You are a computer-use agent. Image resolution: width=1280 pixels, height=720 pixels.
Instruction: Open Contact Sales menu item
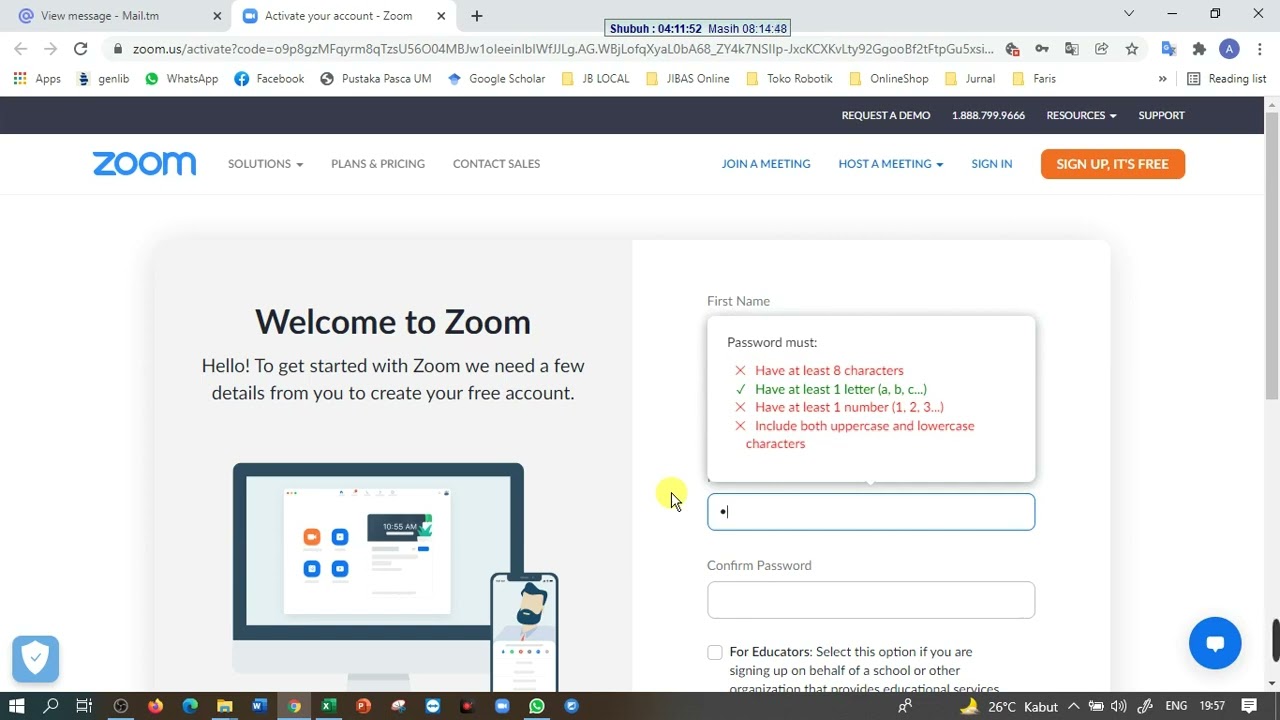tap(496, 164)
